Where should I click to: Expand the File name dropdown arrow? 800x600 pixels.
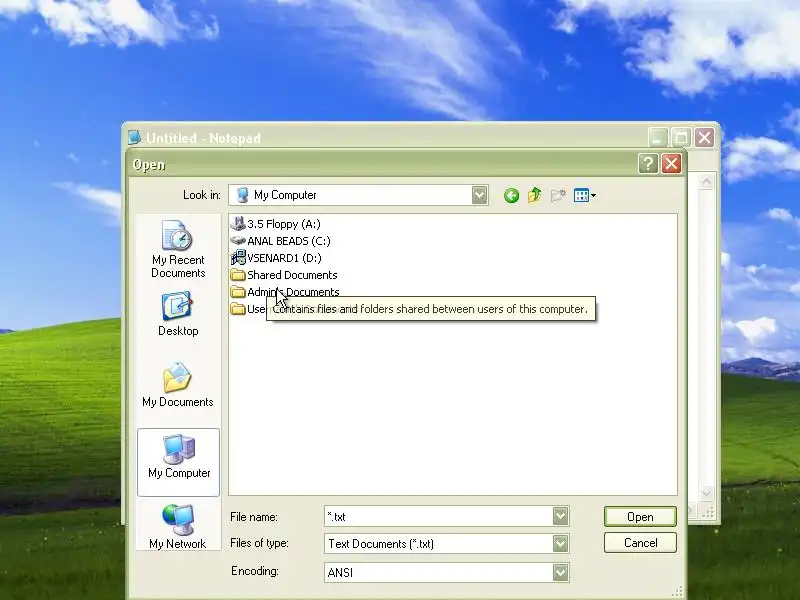560,516
